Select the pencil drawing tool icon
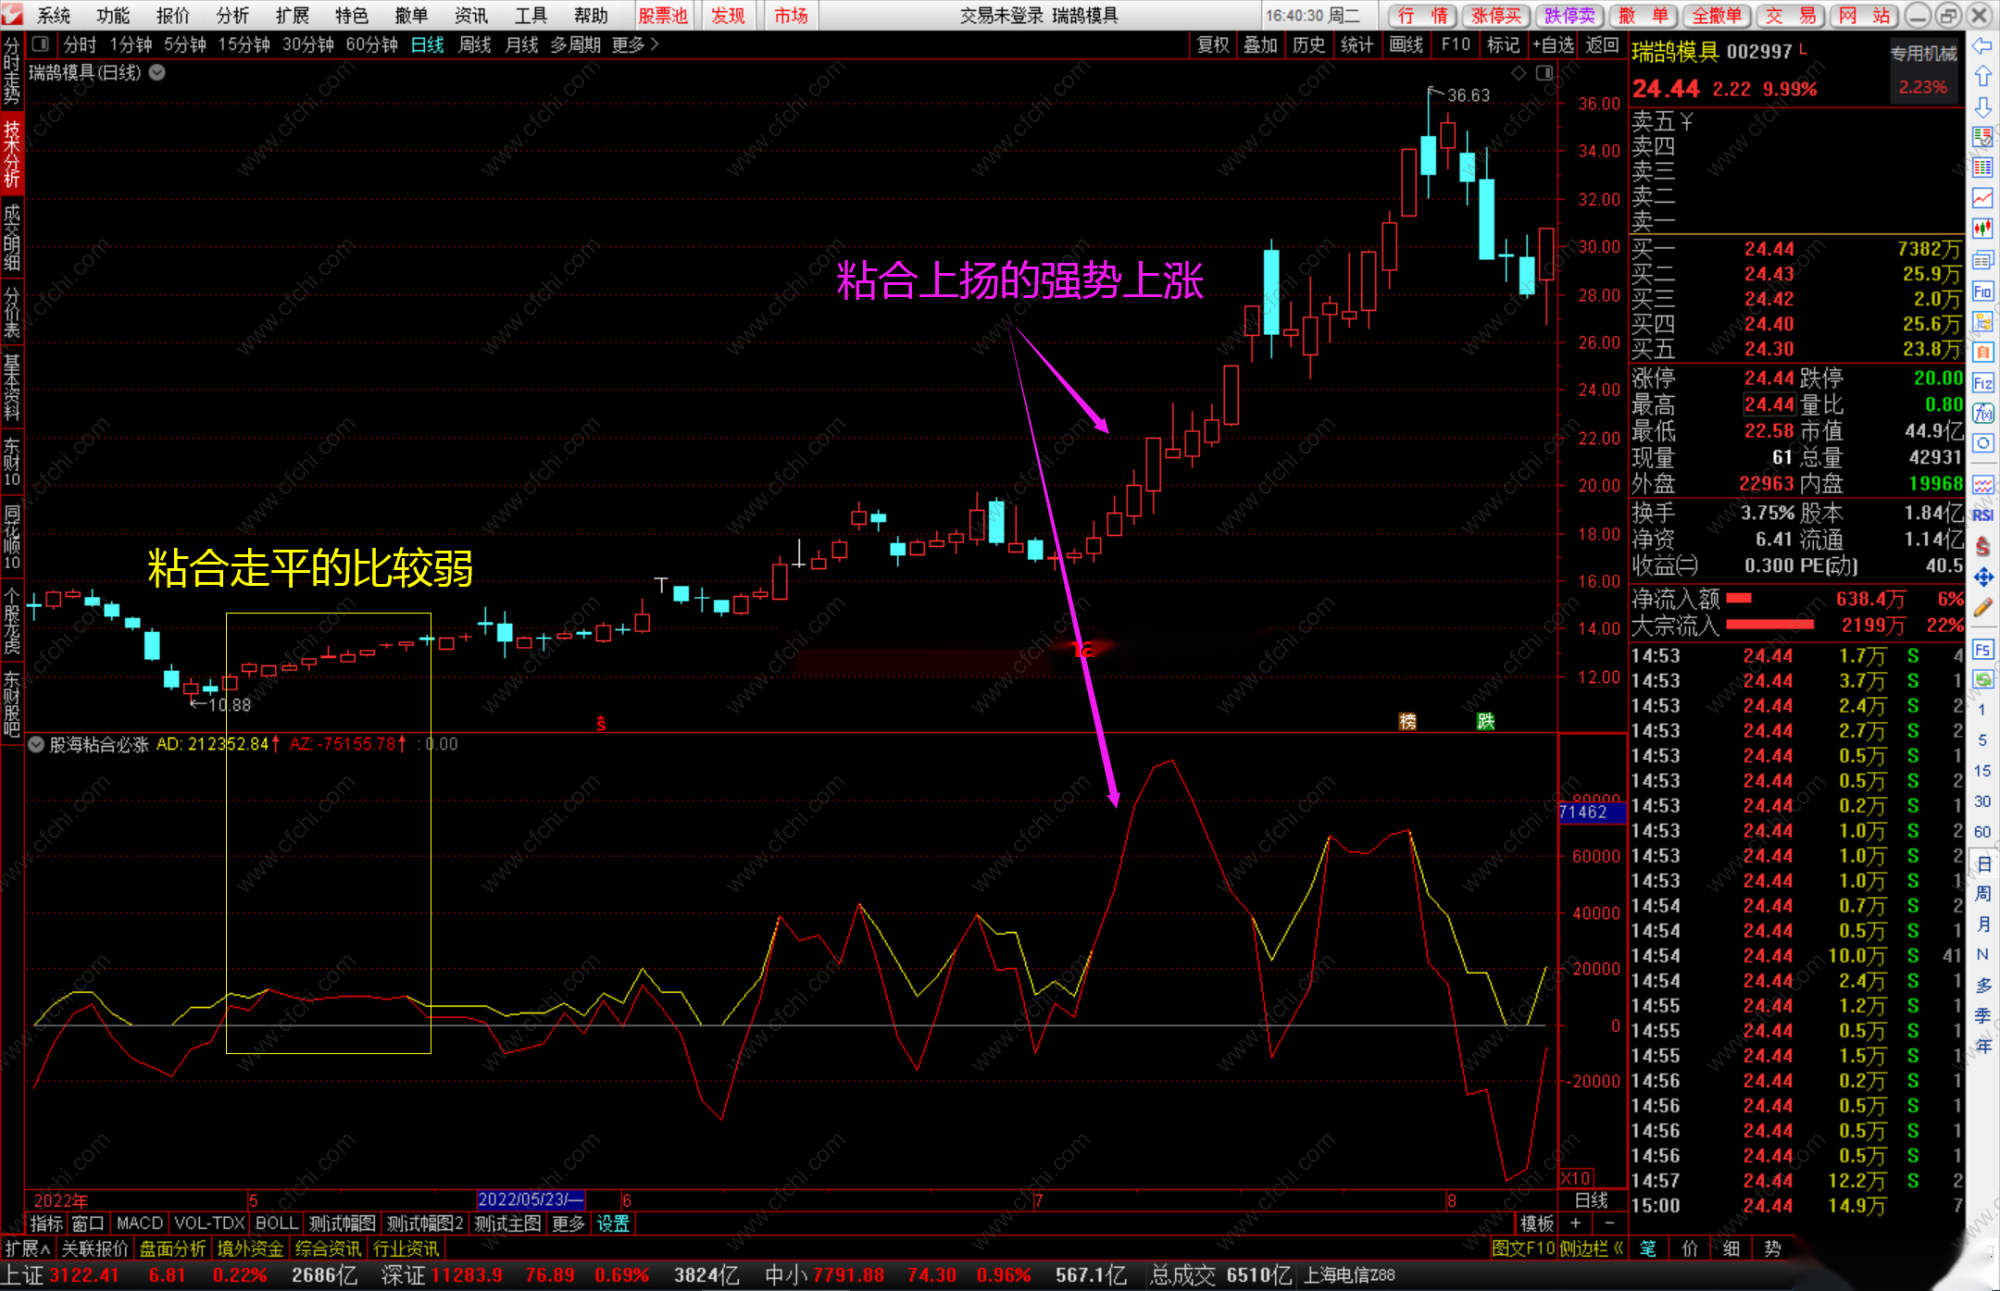The width and height of the screenshot is (2000, 1291). point(1983,609)
